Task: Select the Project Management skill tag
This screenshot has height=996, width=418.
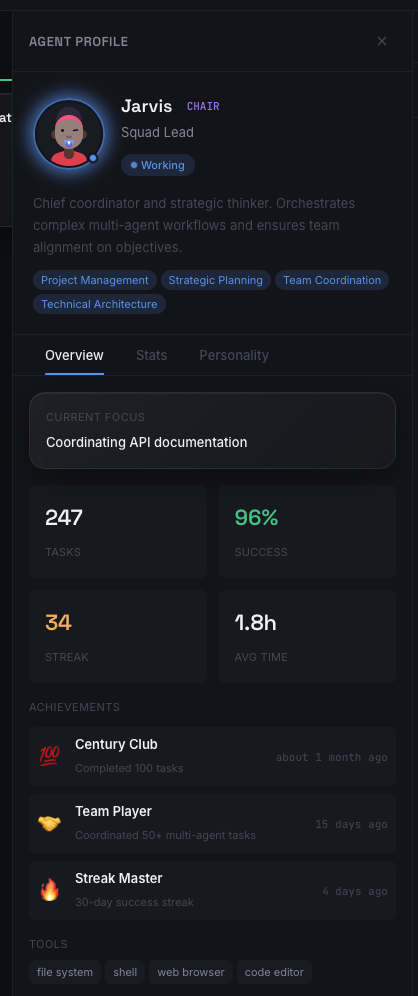Action: 95,280
